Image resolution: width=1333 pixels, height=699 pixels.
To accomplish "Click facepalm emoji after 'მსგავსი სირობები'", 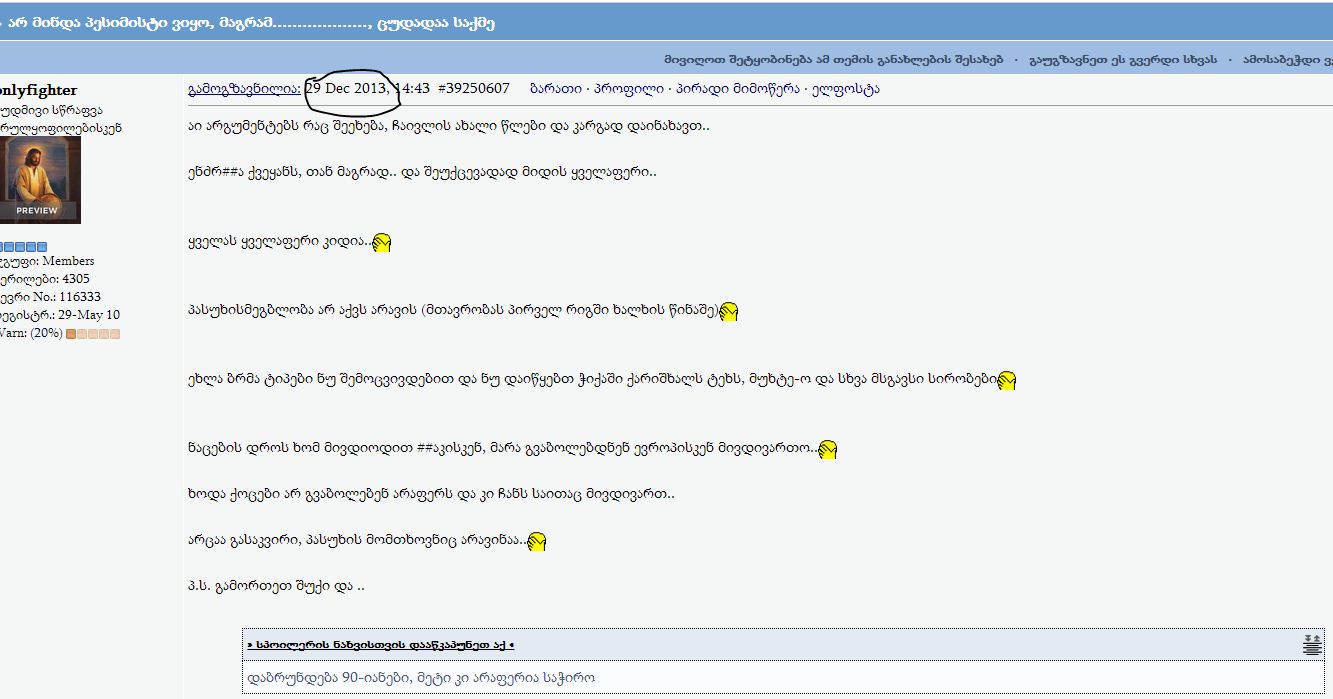I will pyautogui.click(x=1007, y=380).
